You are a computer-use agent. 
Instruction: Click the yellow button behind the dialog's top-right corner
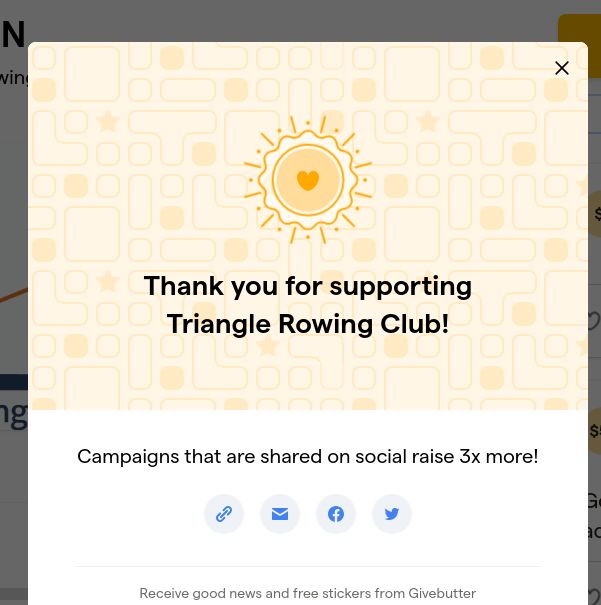pos(580,28)
